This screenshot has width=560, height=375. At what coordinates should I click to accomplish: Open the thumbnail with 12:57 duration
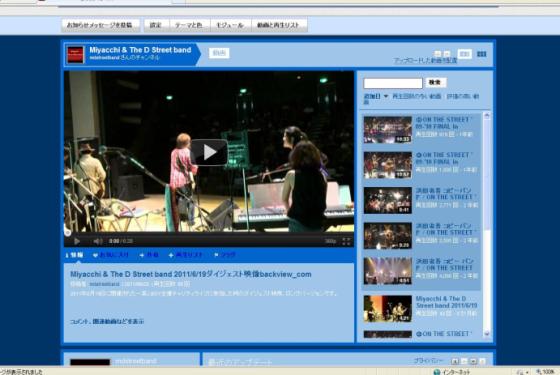(388, 165)
